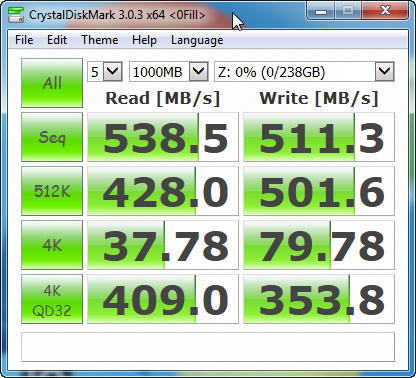416x378 pixels.
Task: Expand the 1000MB test size dropdown
Action: 169,71
